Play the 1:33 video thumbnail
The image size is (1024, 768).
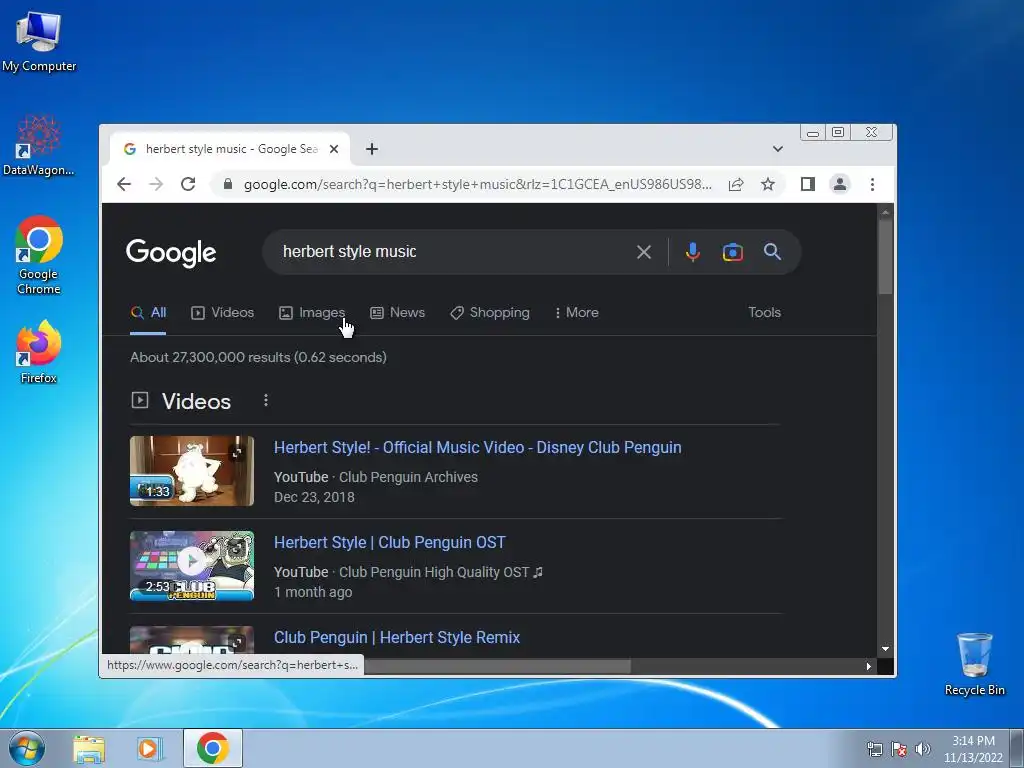pyautogui.click(x=192, y=471)
